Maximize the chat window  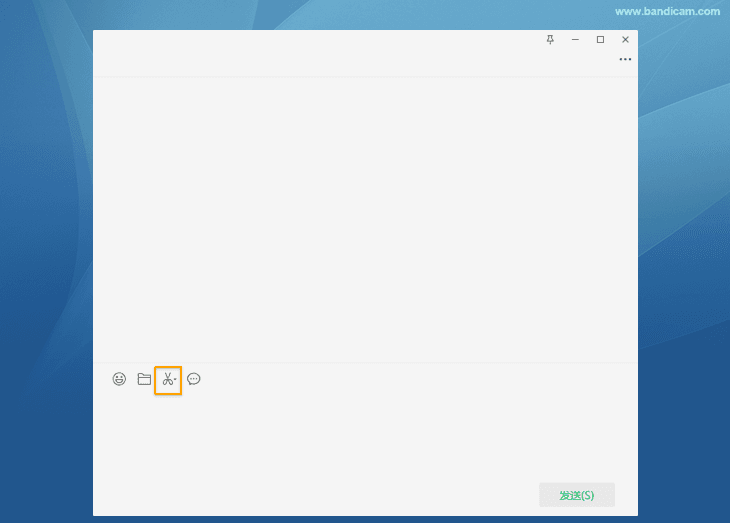[600, 39]
